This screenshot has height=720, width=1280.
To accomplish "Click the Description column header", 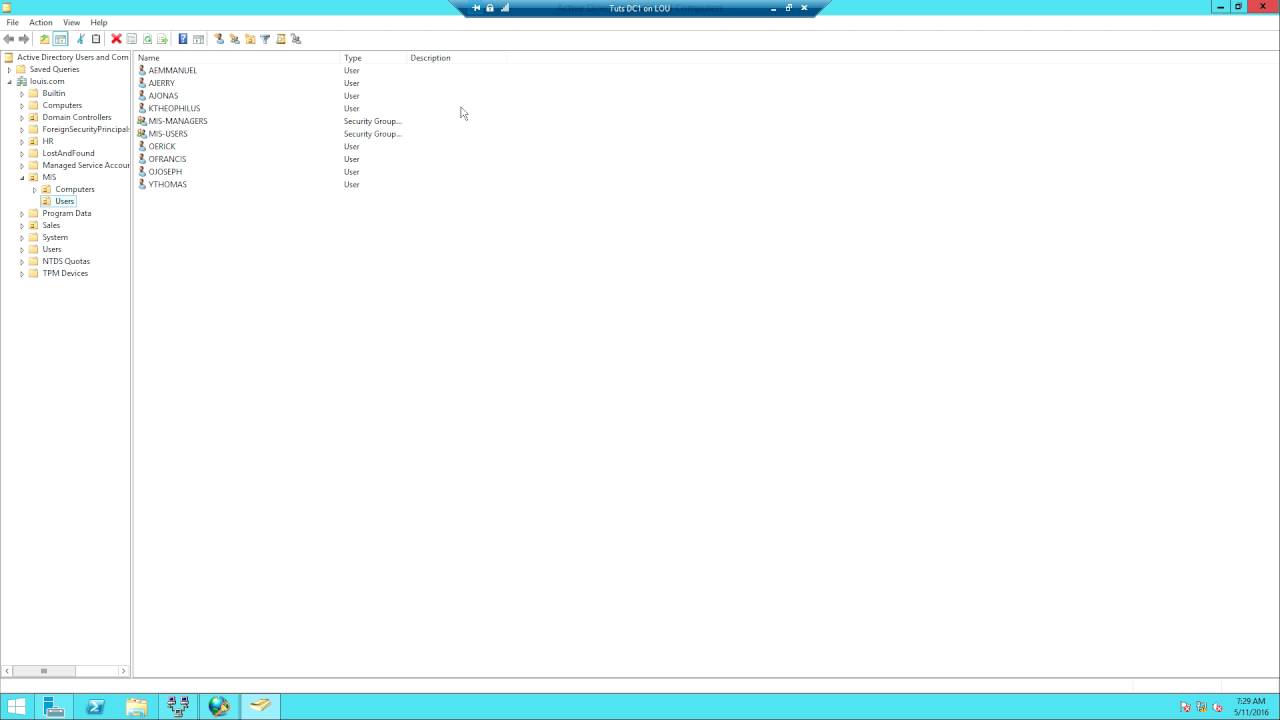I will tap(456, 58).
